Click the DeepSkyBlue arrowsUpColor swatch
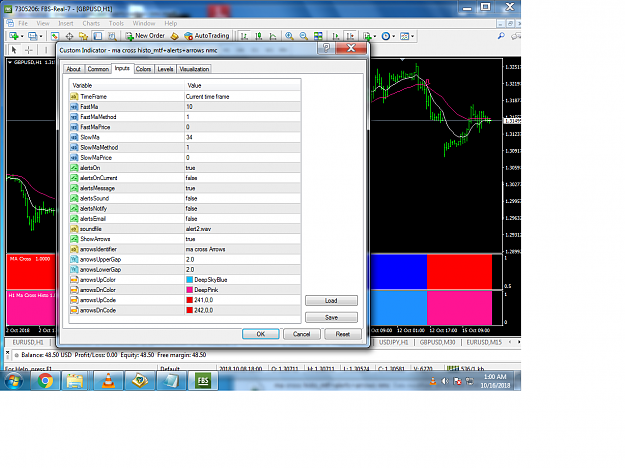This screenshot has height=468, width=625. (189, 280)
